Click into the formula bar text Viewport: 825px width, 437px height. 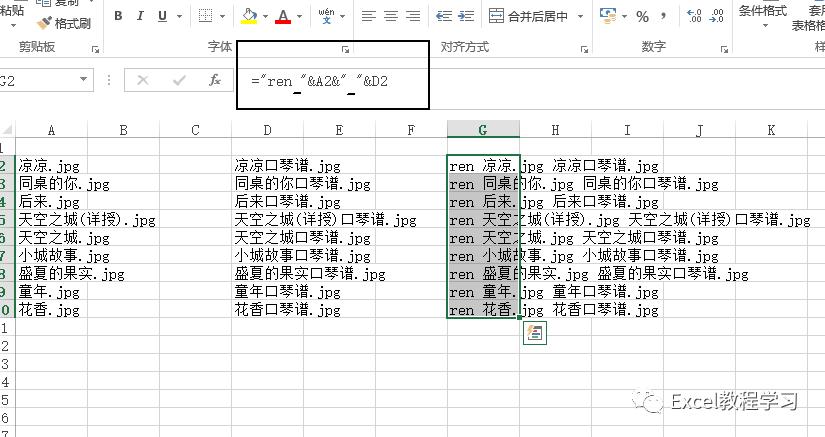[319, 81]
